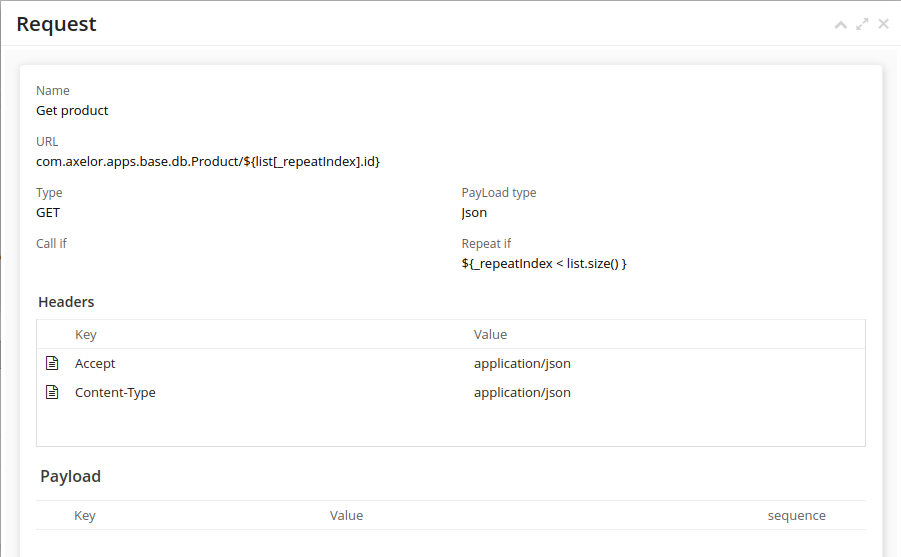Sort Headers table by Value column

[x=490, y=335]
